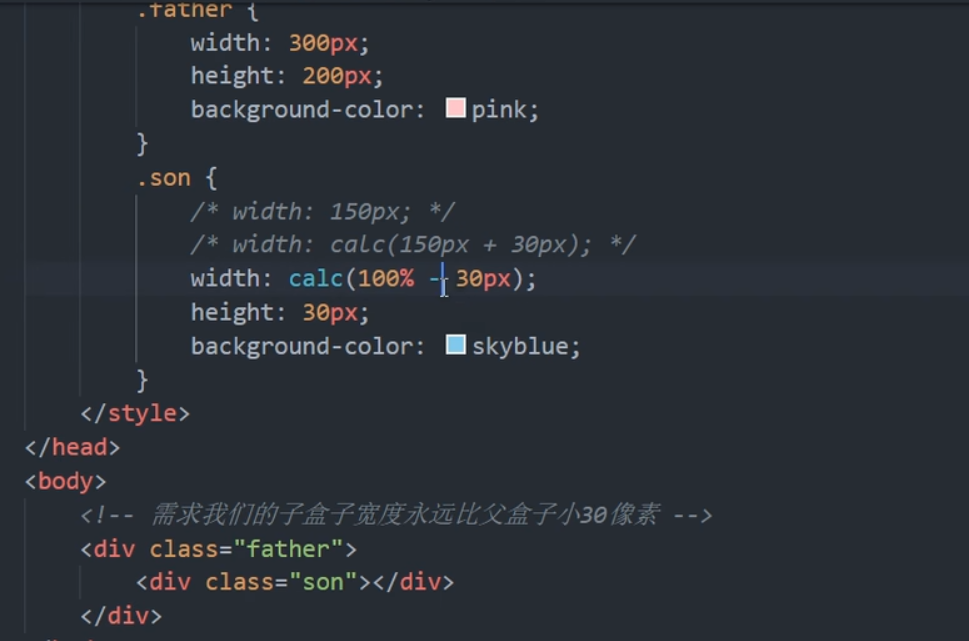Click the closing head tag
The height and width of the screenshot is (641, 969).
click(x=72, y=447)
